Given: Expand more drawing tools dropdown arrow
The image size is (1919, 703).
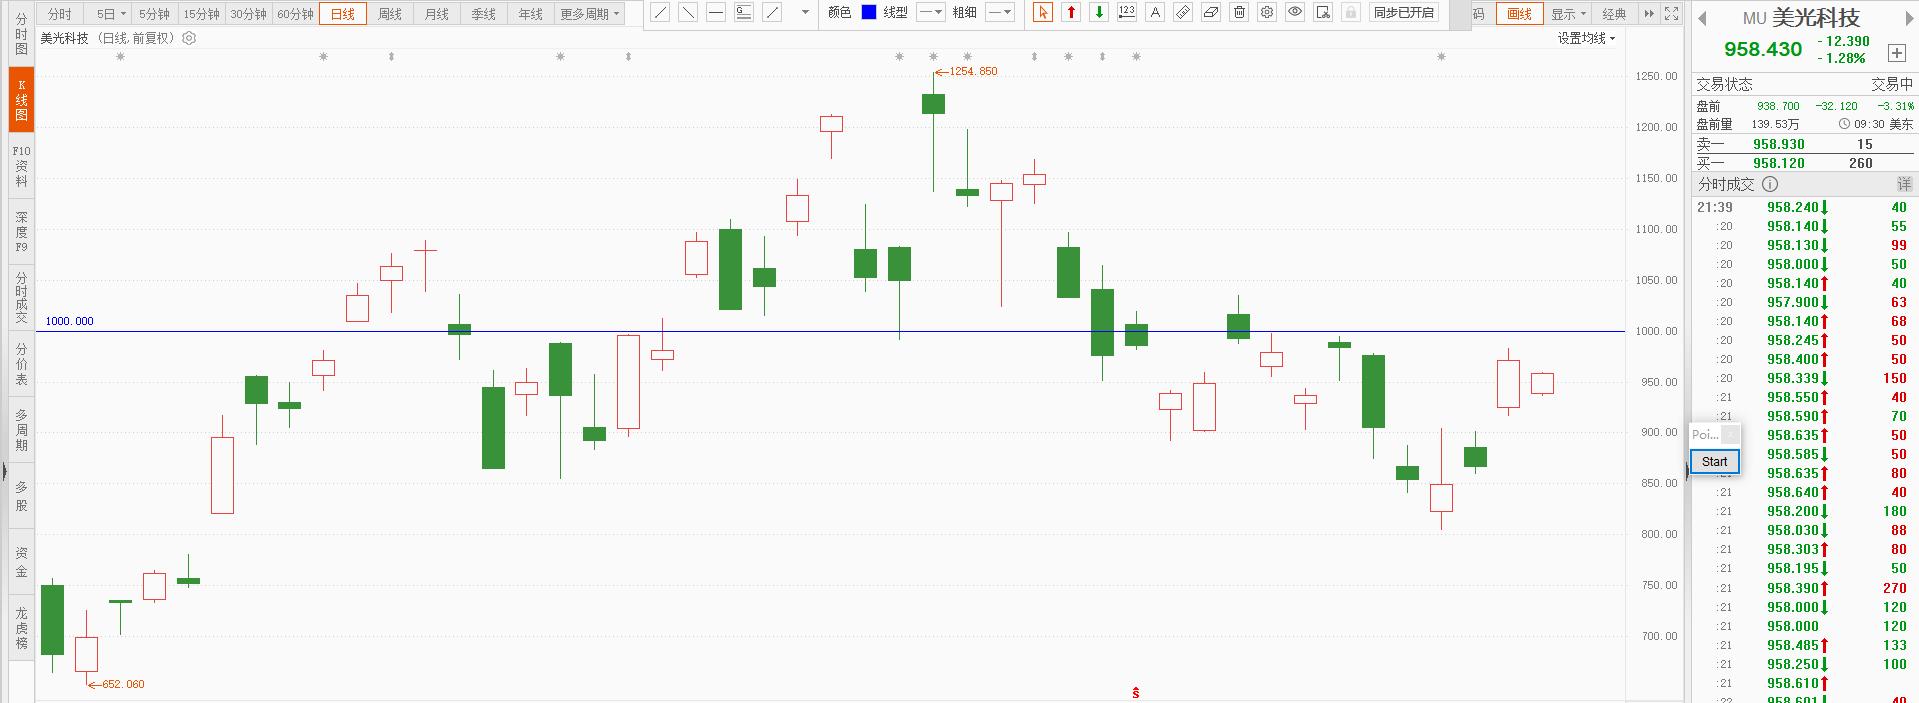Looking at the screenshot, I should click(805, 13).
